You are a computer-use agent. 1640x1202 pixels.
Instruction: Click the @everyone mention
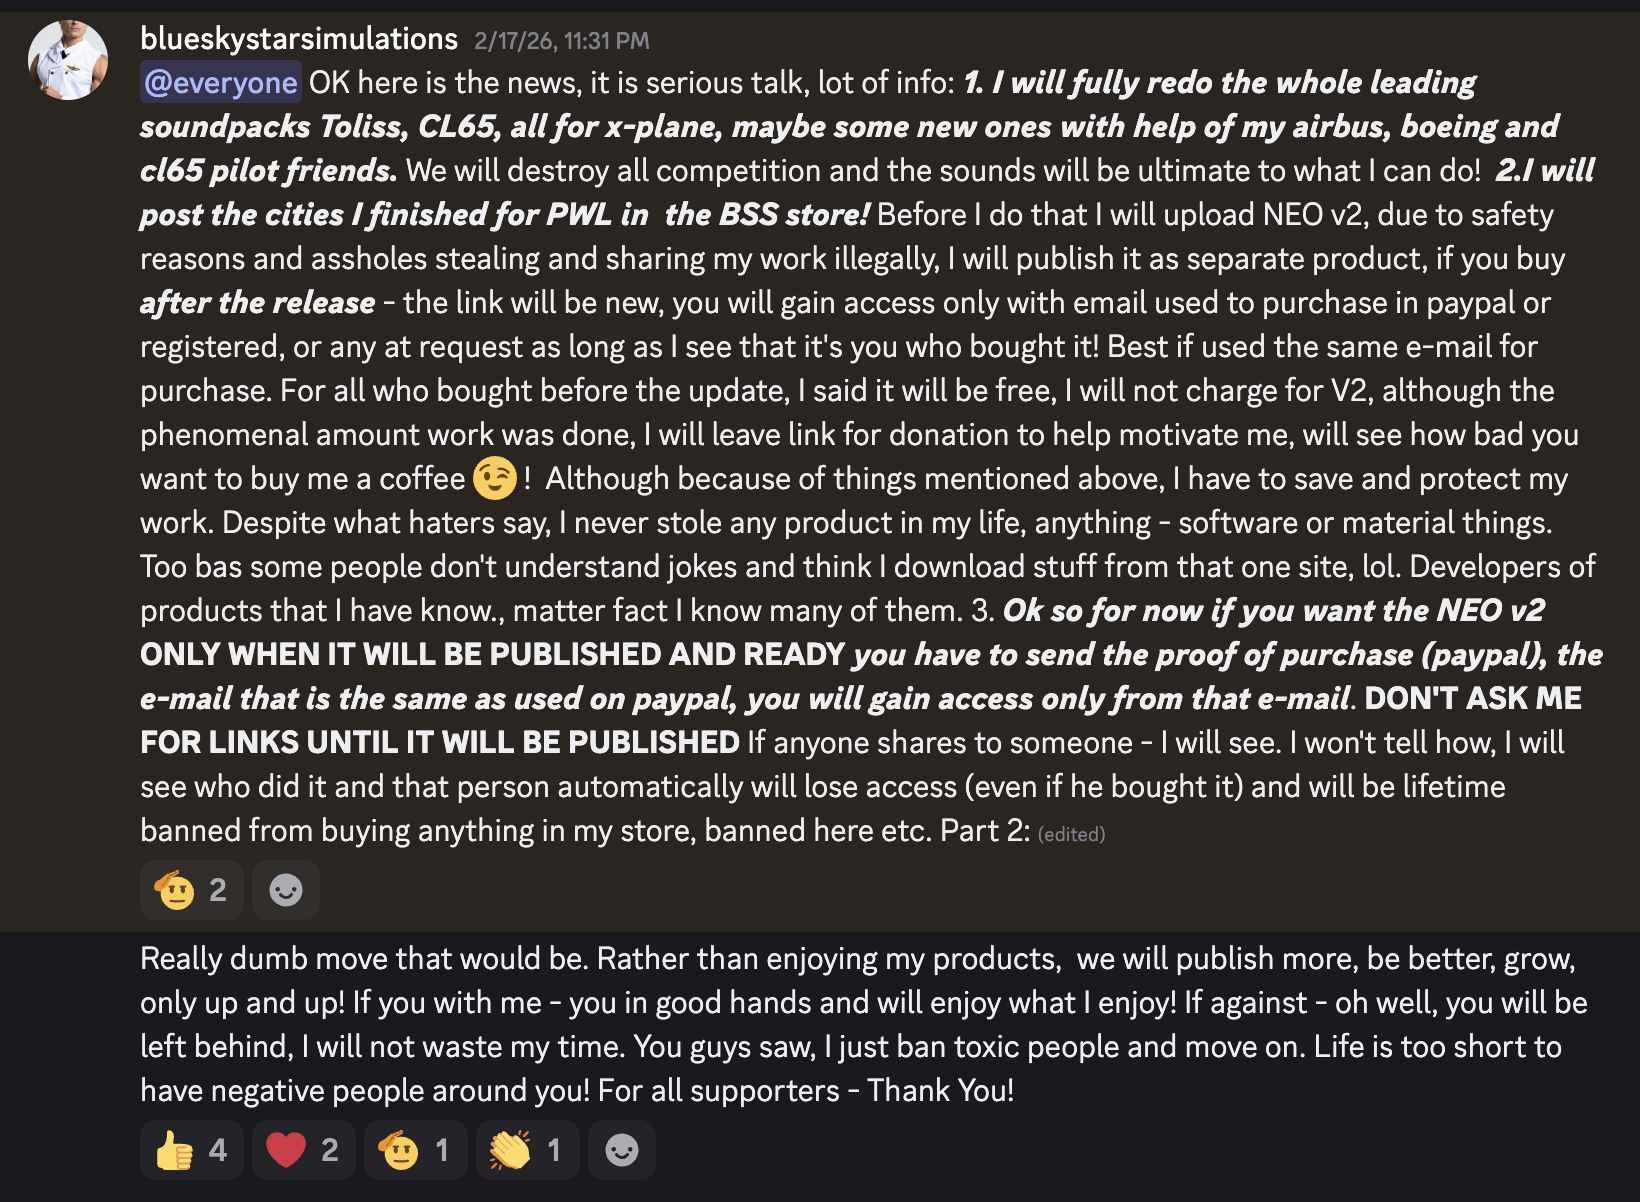pos(220,83)
